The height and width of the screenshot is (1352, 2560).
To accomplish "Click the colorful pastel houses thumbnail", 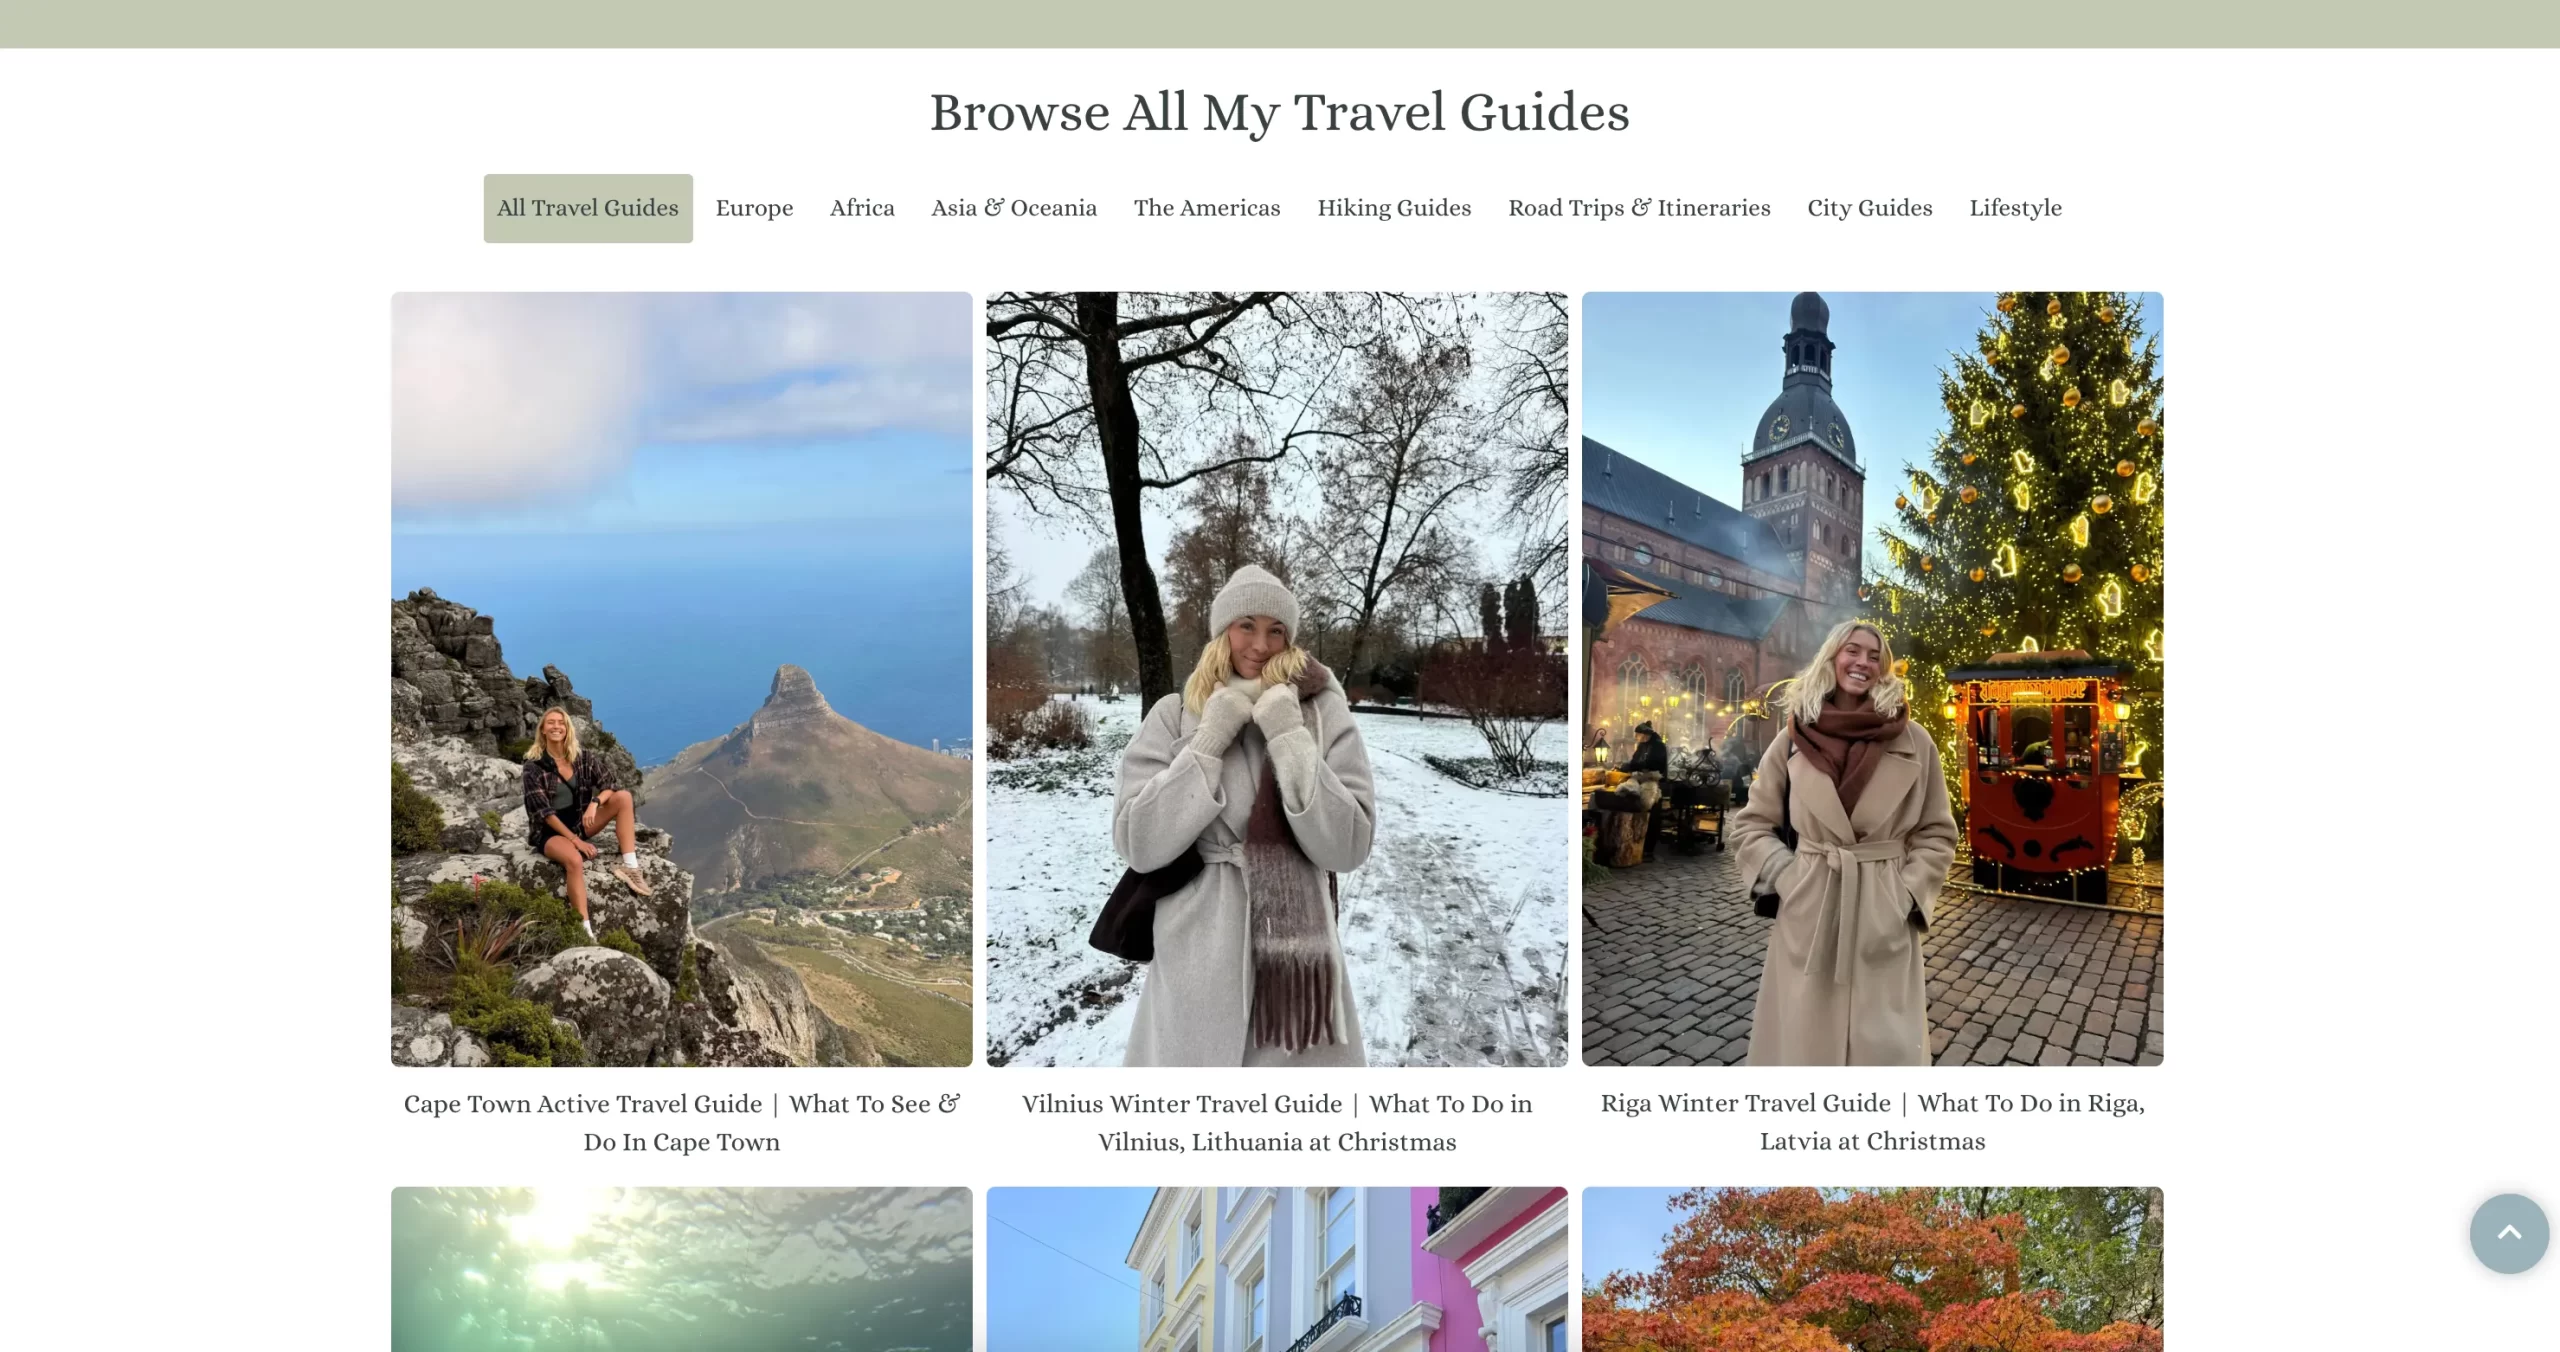I will pos(1277,1269).
